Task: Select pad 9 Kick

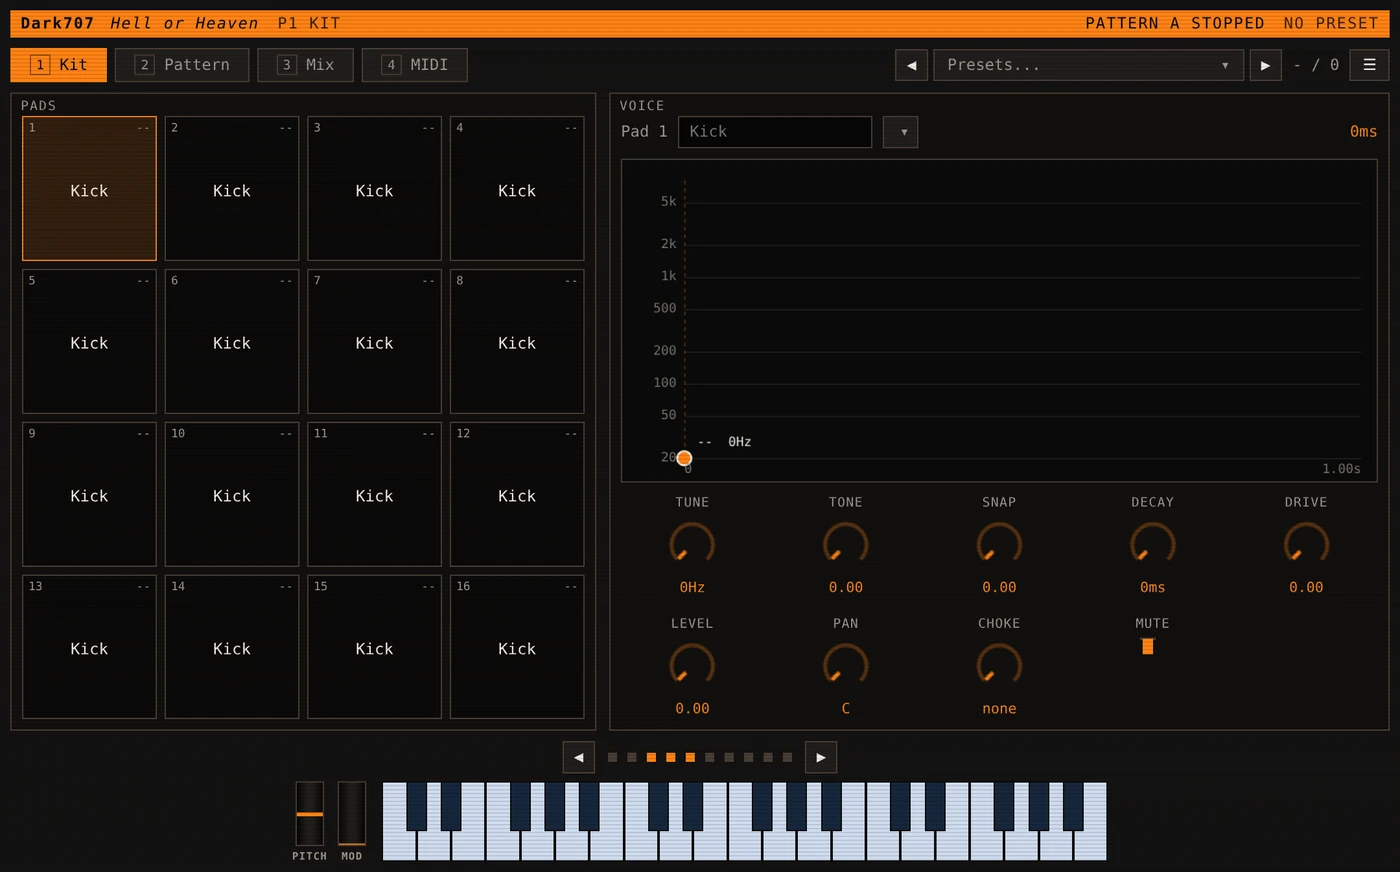Action: pos(89,495)
